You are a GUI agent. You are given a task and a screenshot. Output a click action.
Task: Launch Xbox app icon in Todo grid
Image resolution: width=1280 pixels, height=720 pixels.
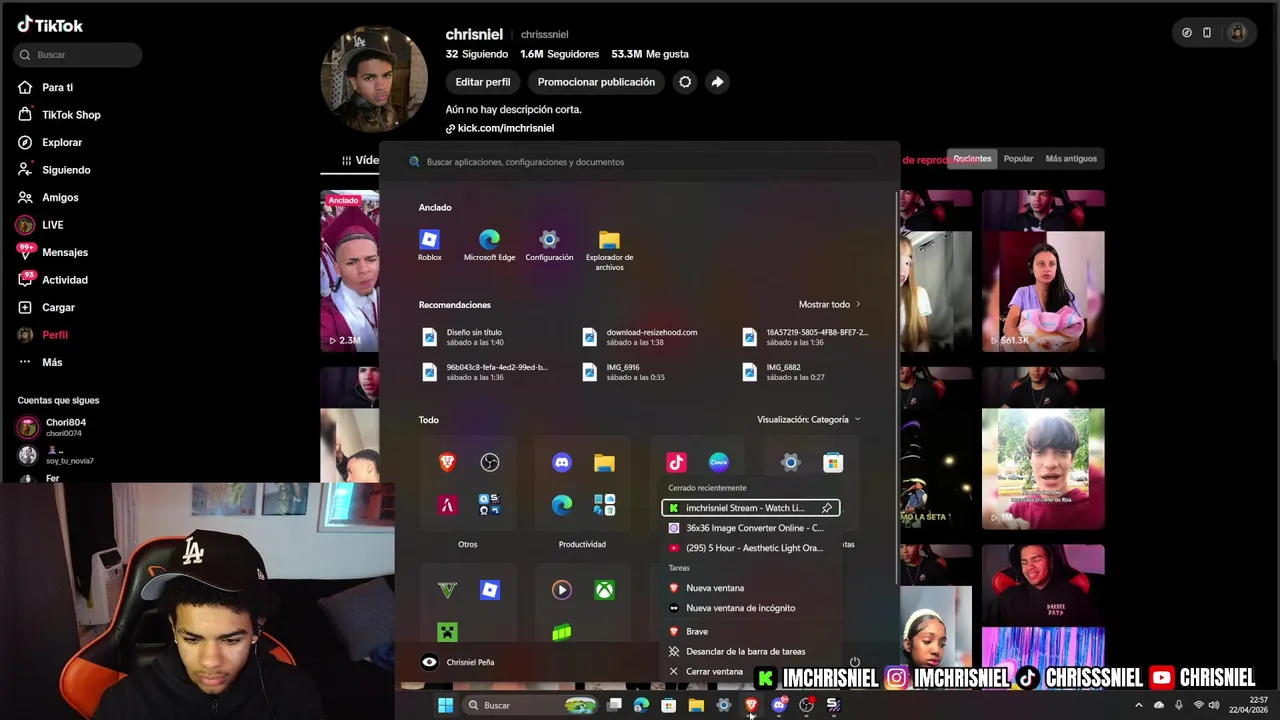pos(604,590)
